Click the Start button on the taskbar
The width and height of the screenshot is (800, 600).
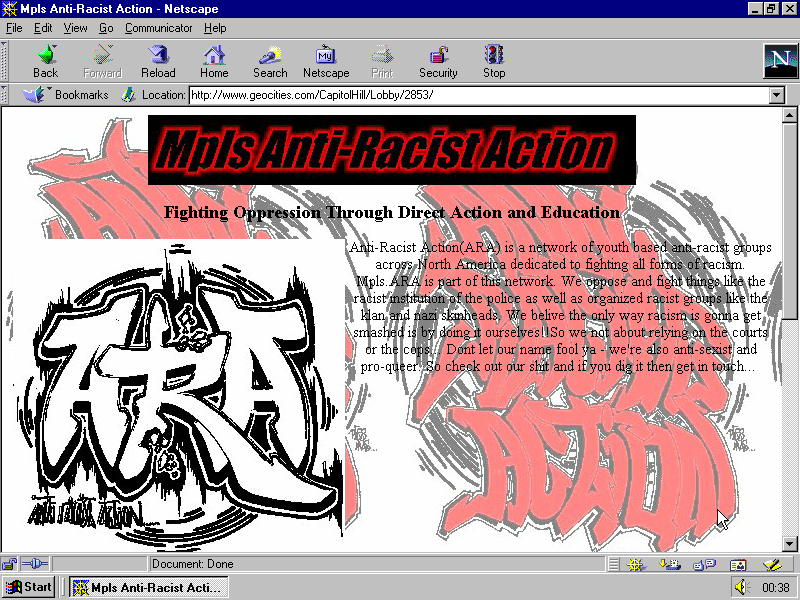pos(29,587)
